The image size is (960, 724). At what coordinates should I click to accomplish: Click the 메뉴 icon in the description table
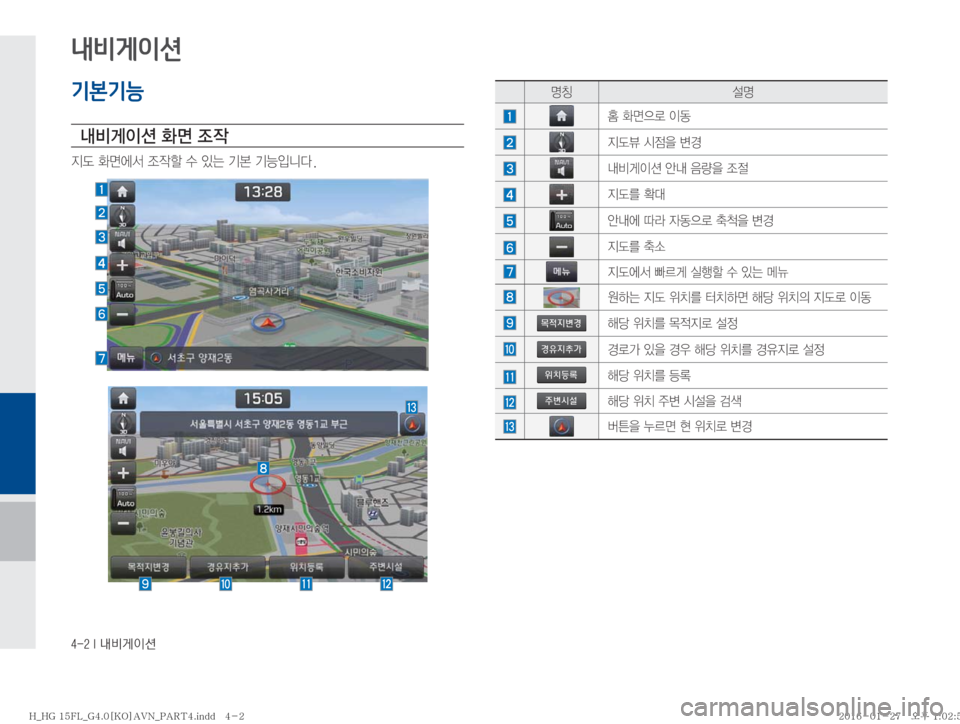tap(563, 270)
